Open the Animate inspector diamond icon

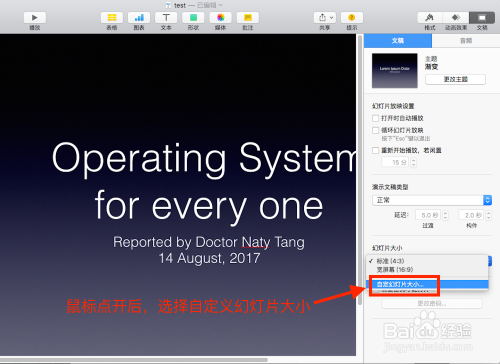[x=456, y=18]
